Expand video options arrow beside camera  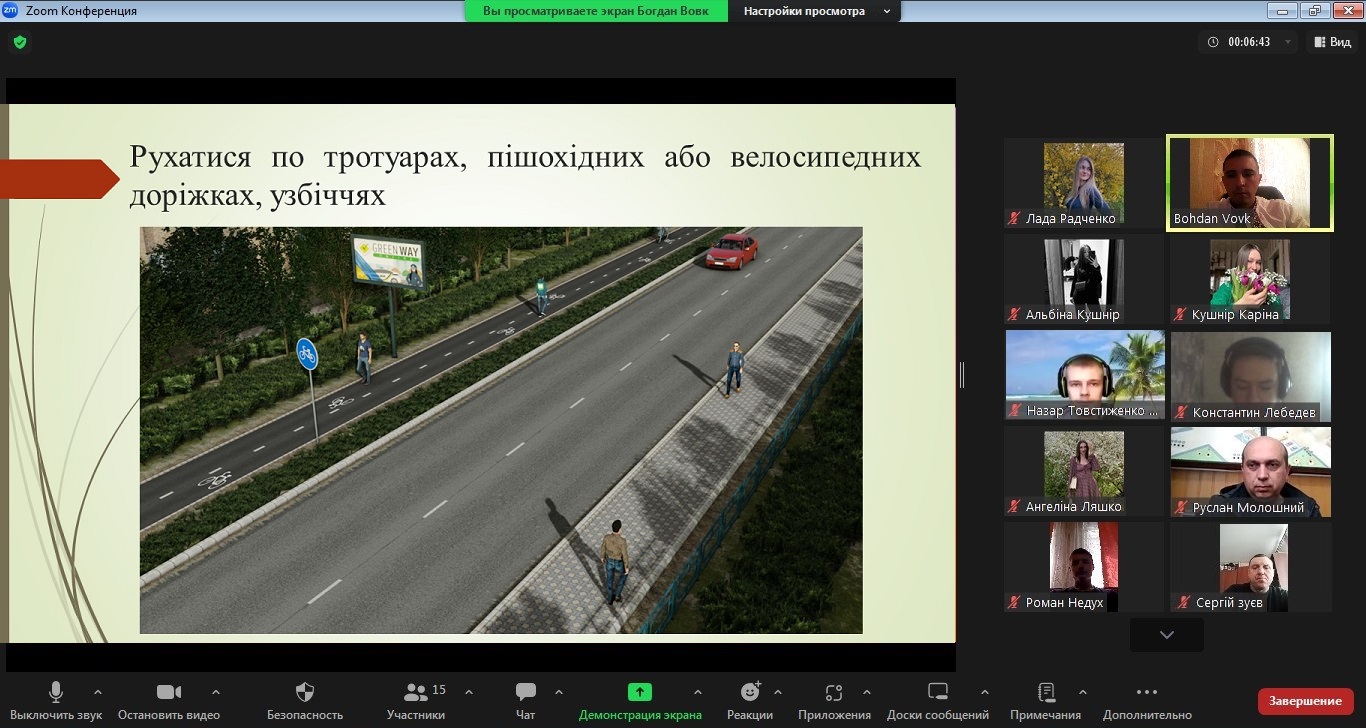216,692
